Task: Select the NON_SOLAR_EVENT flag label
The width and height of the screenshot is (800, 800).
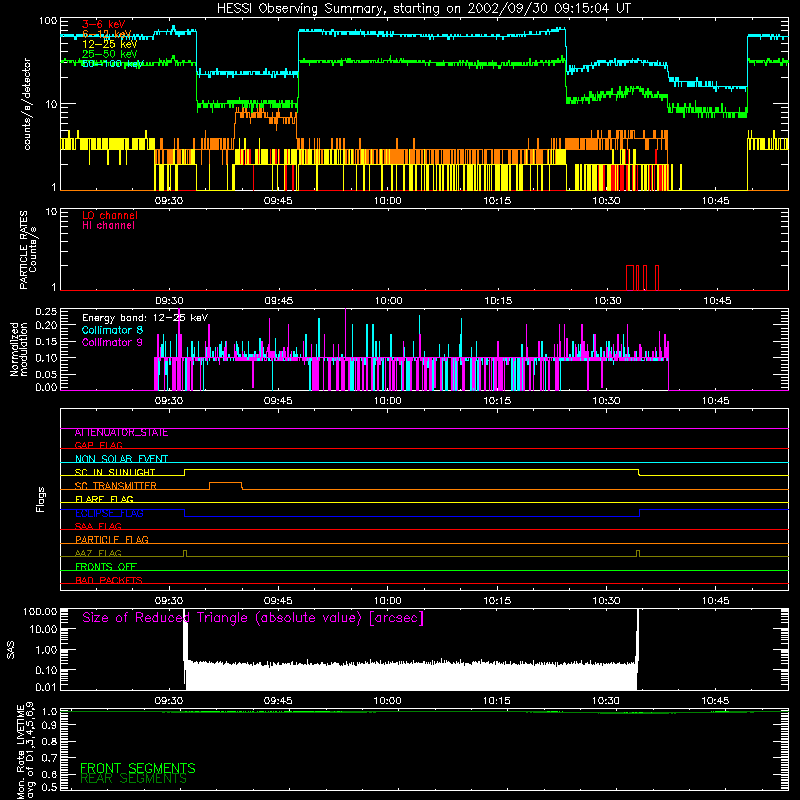Action: [x=121, y=459]
